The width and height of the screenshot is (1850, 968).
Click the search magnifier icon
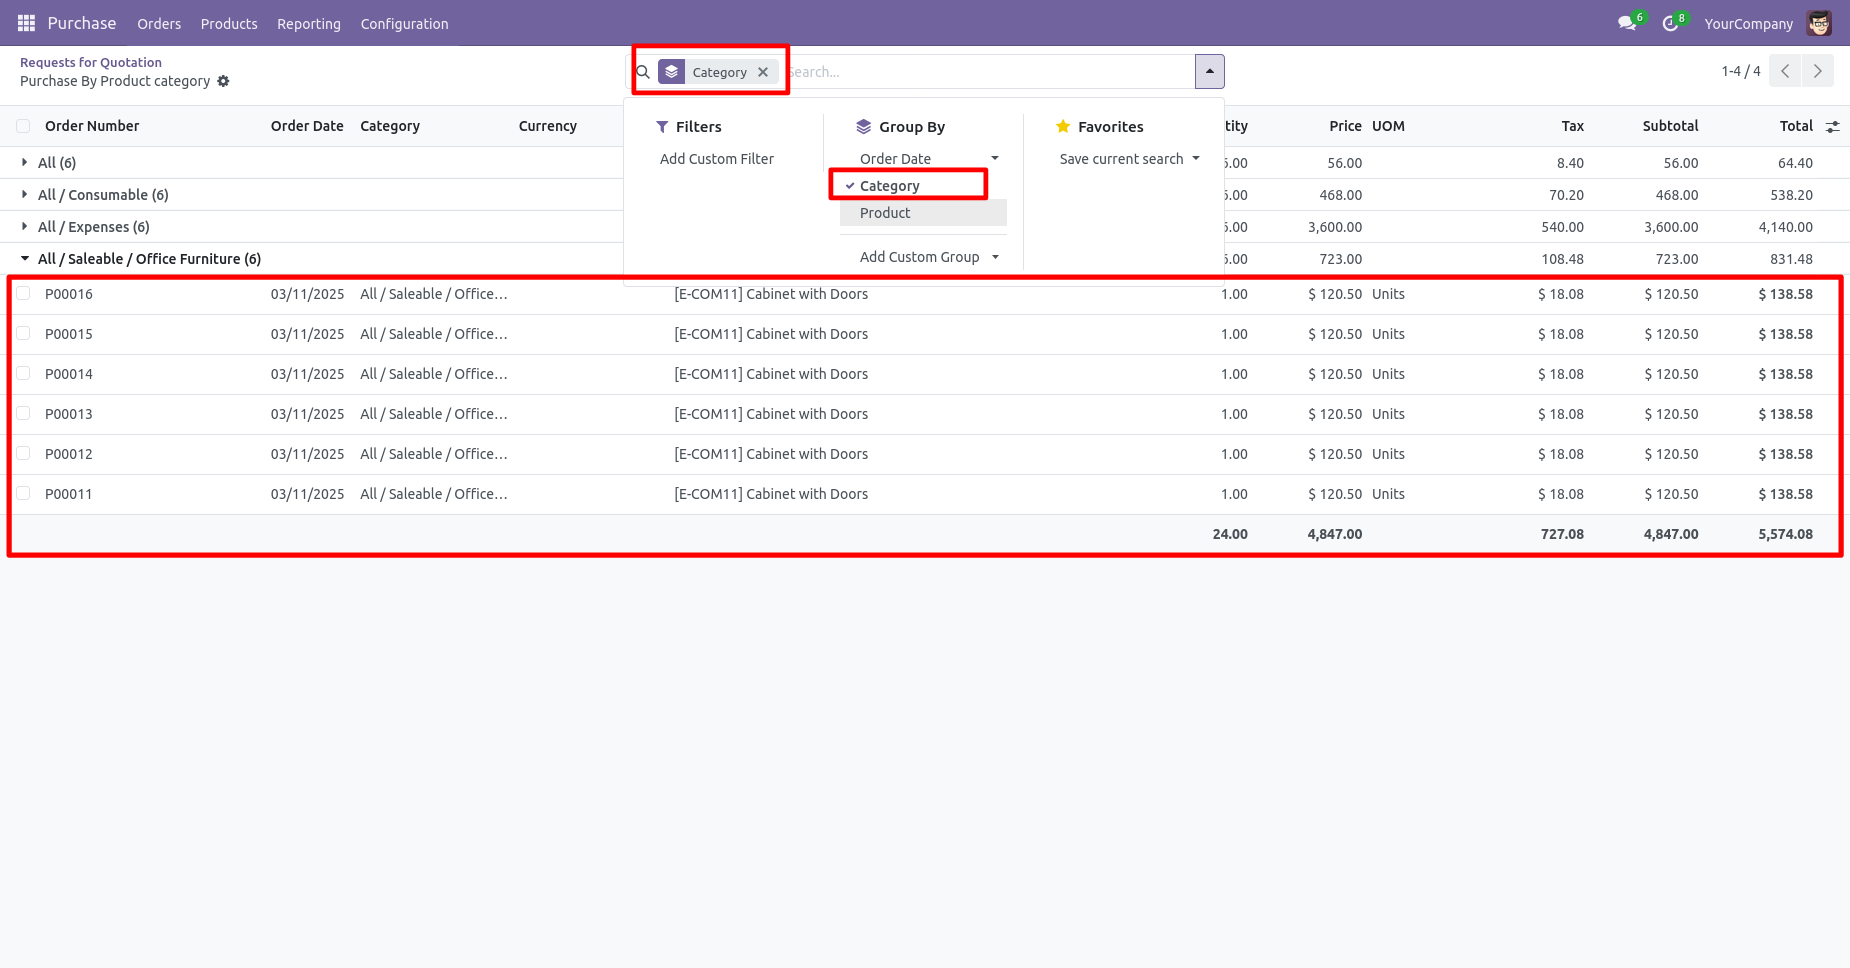click(643, 72)
